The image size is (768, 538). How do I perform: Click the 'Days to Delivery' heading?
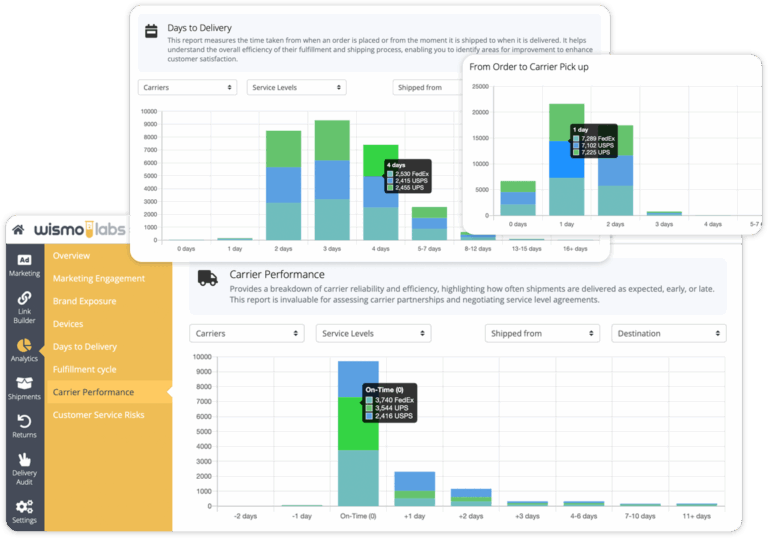199,28
